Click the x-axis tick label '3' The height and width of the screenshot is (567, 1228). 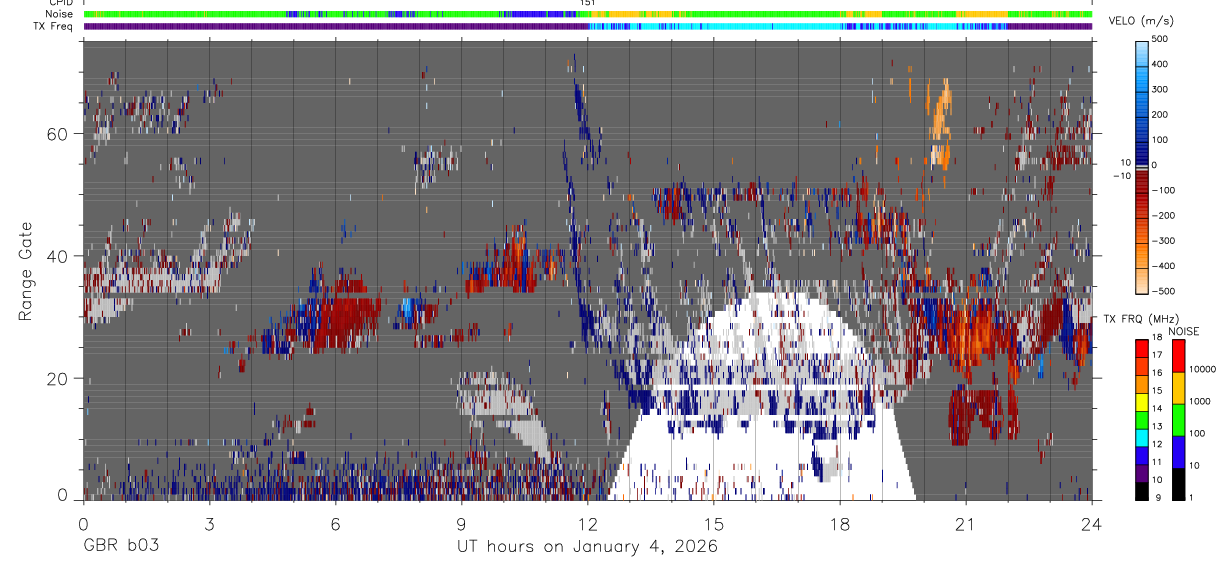209,523
